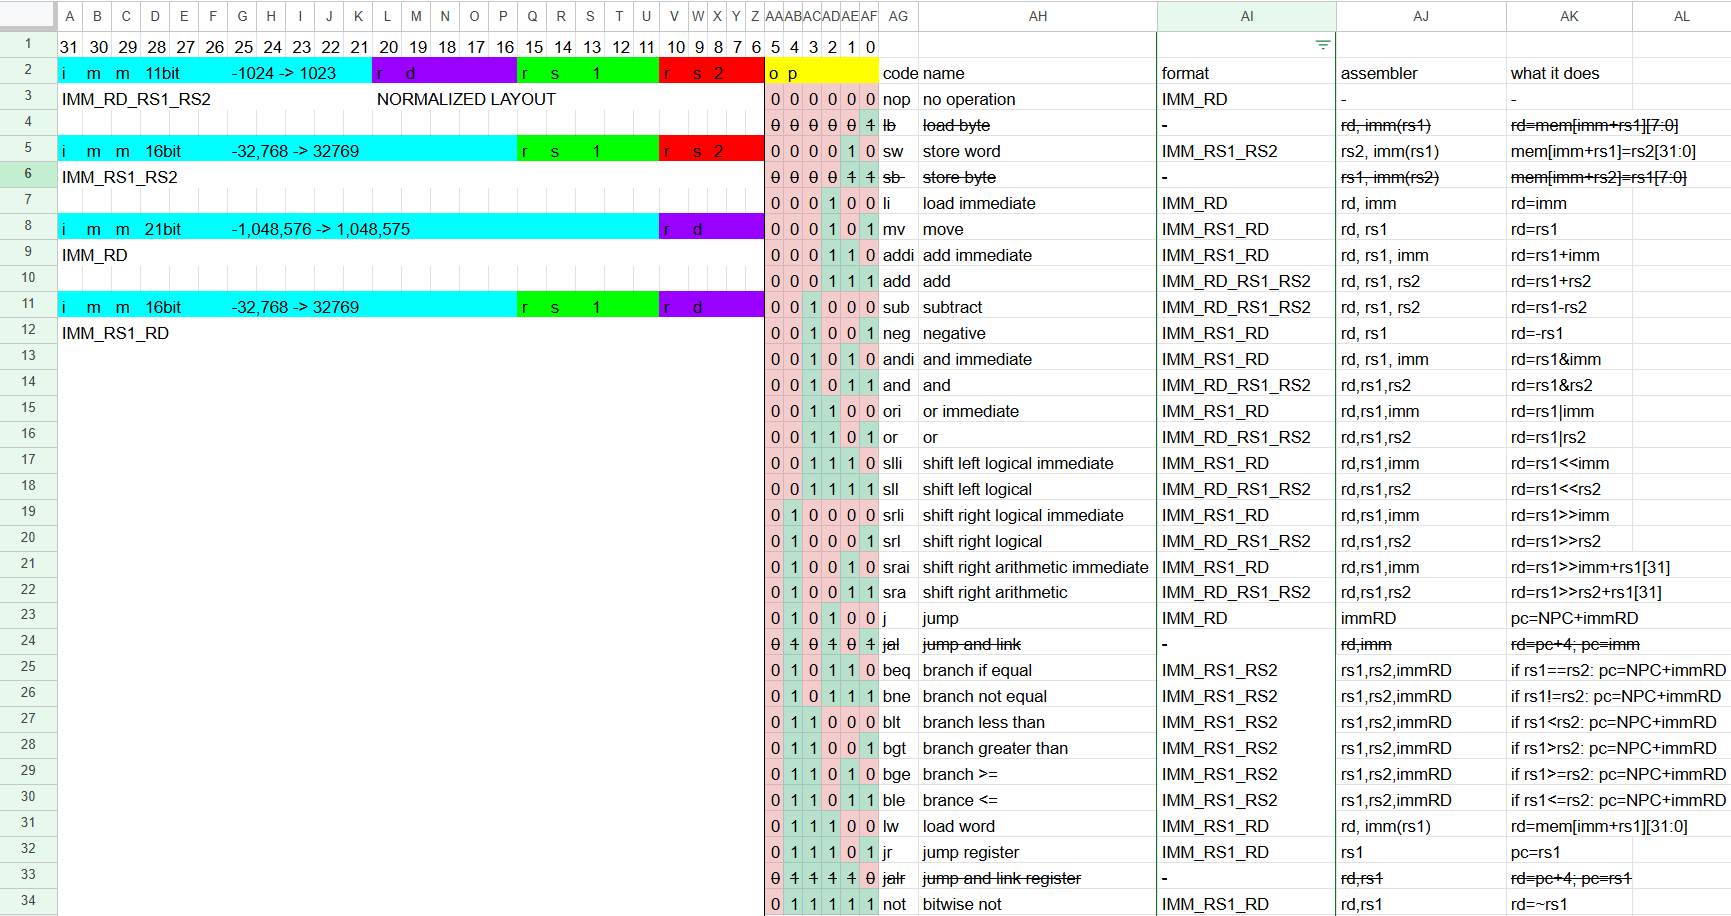Select the column AG header
This screenshot has width=1731, height=916.
(898, 16)
